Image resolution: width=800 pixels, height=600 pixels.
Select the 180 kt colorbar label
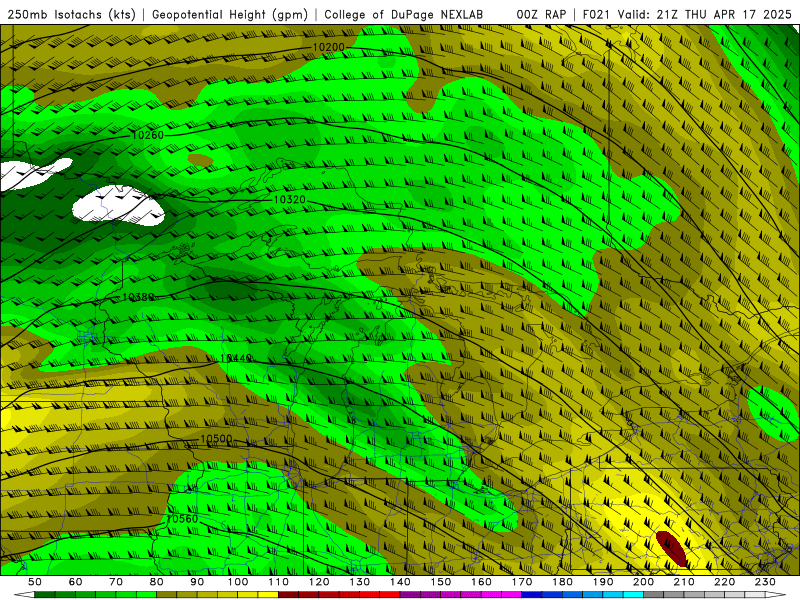[x=562, y=582]
